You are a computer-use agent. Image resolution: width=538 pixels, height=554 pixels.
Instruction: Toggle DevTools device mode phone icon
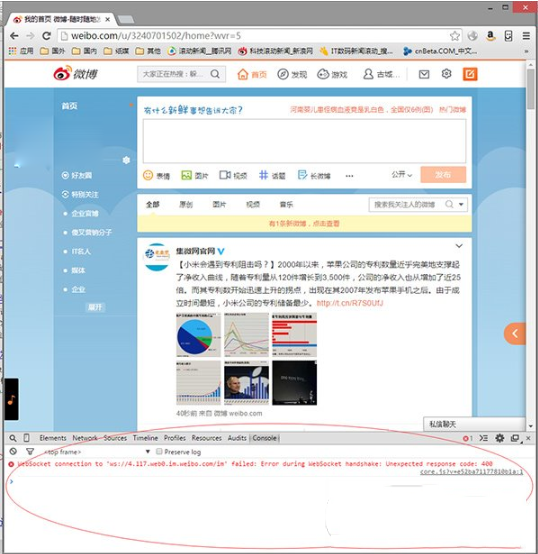26,438
